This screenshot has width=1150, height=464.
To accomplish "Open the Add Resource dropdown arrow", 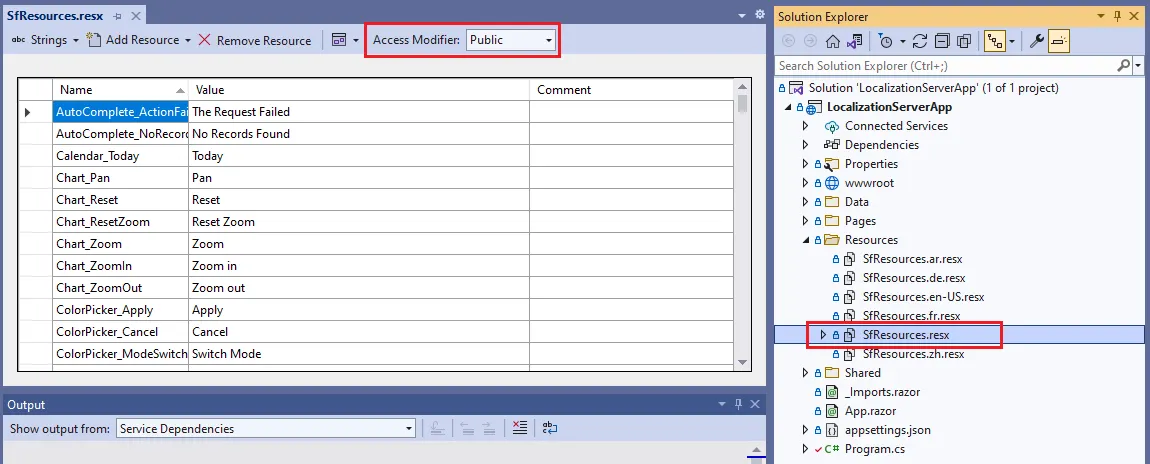I will point(188,40).
